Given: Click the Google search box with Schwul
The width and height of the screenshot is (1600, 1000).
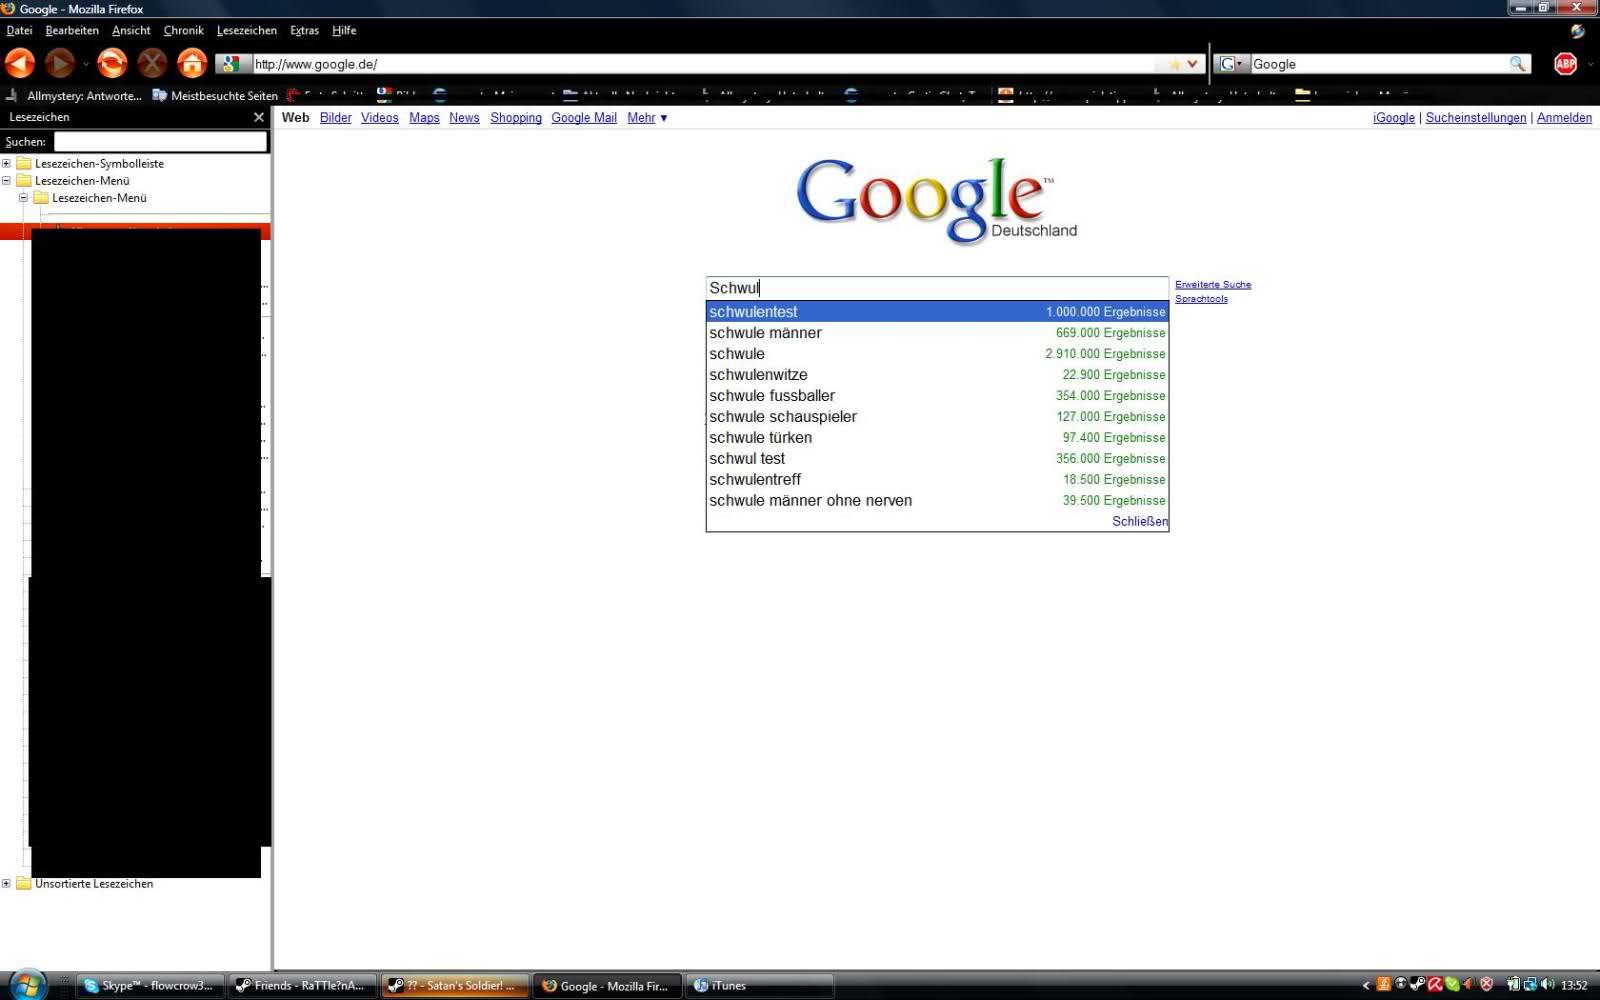Looking at the screenshot, I should (x=937, y=288).
